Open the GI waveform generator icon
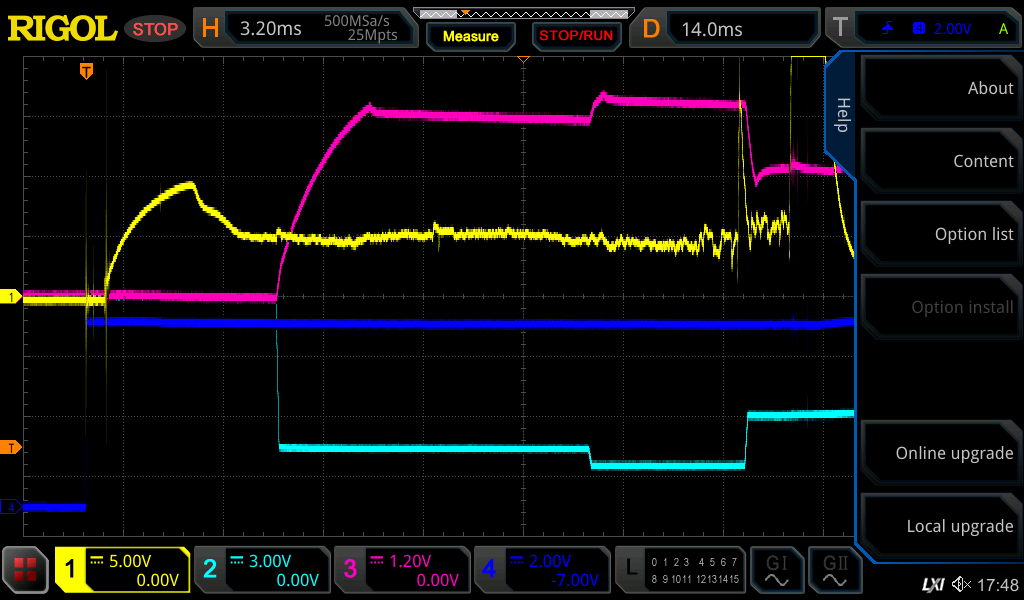Viewport: 1024px width, 600px height. coord(776,570)
